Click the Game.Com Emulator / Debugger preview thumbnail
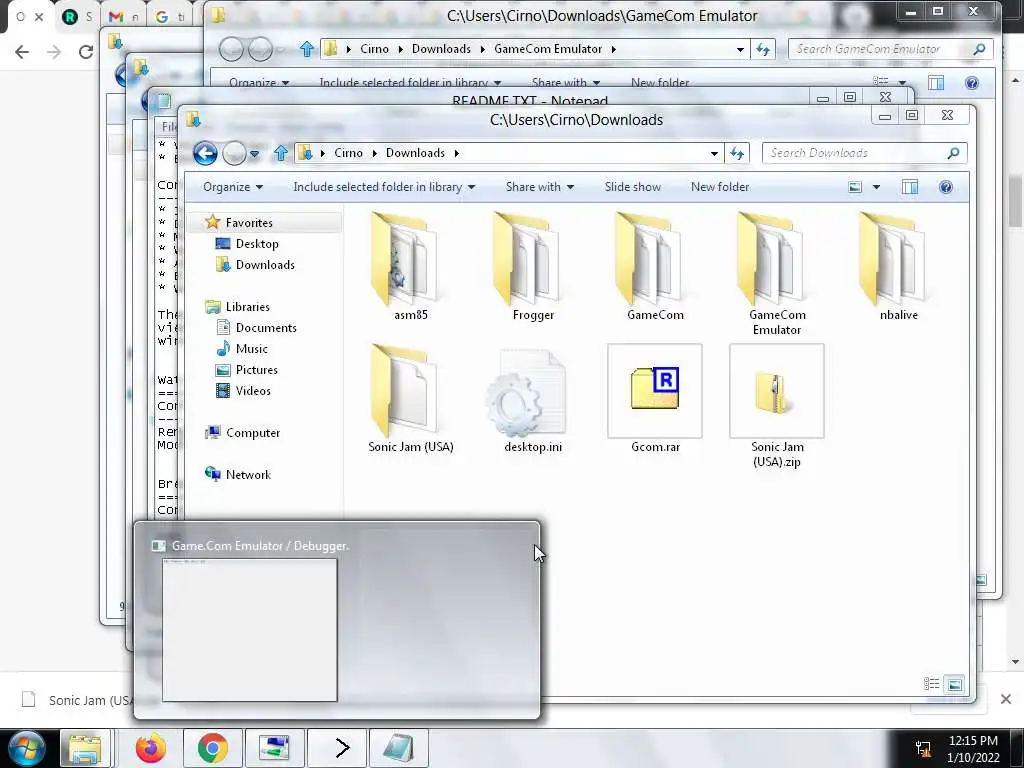The image size is (1024, 768). [249, 630]
